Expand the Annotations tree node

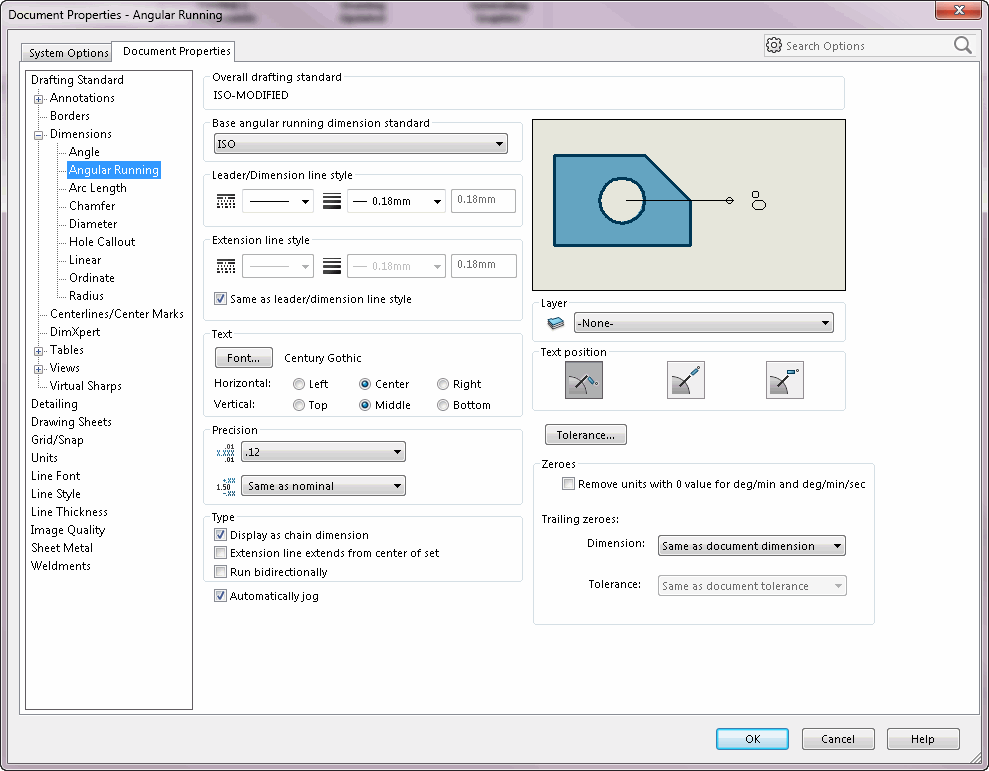click(x=38, y=99)
